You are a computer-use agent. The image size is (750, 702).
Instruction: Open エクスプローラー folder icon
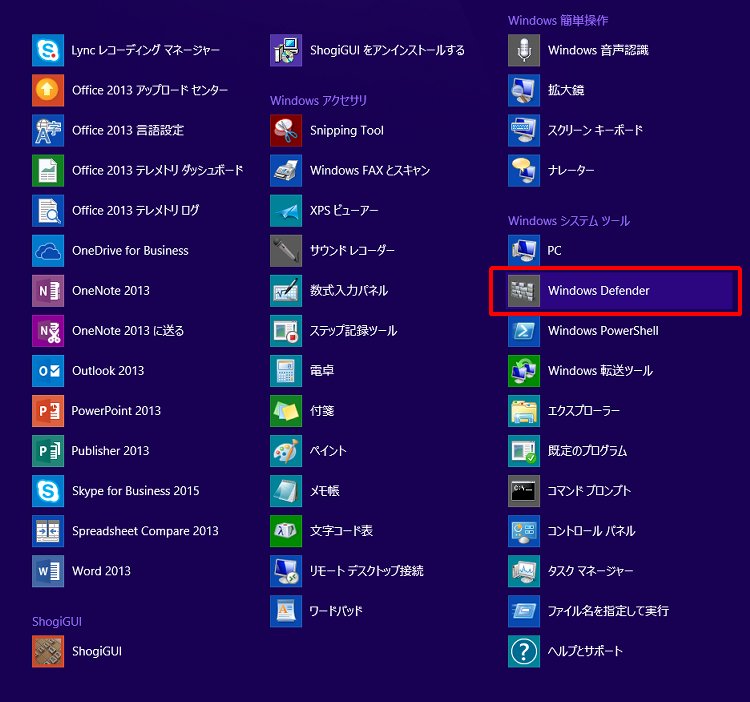[x=524, y=411]
